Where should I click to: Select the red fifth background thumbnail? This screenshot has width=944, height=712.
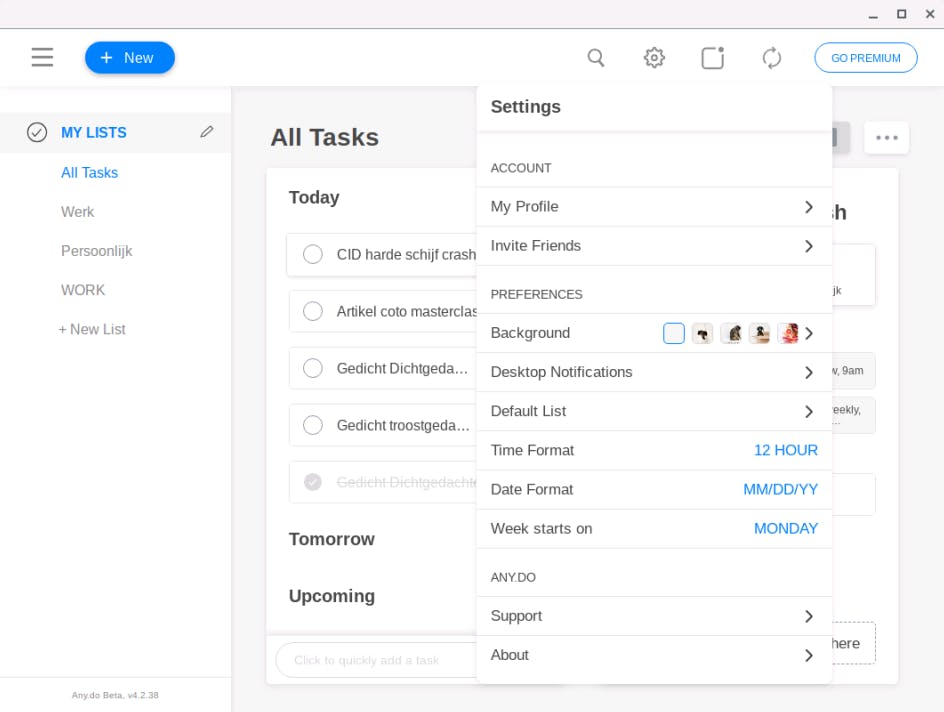(x=788, y=333)
